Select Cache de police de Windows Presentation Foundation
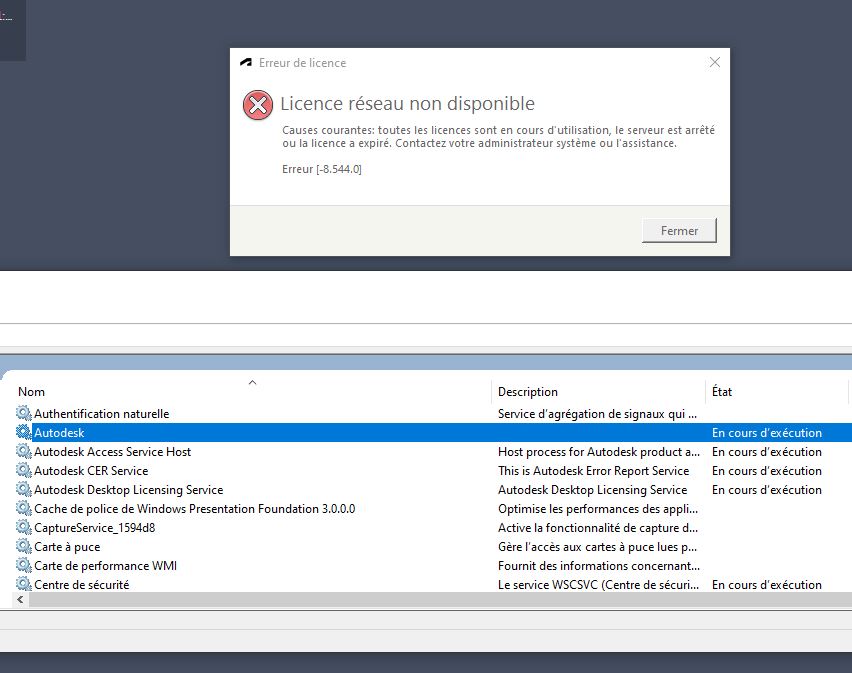The height and width of the screenshot is (673, 852). point(195,509)
